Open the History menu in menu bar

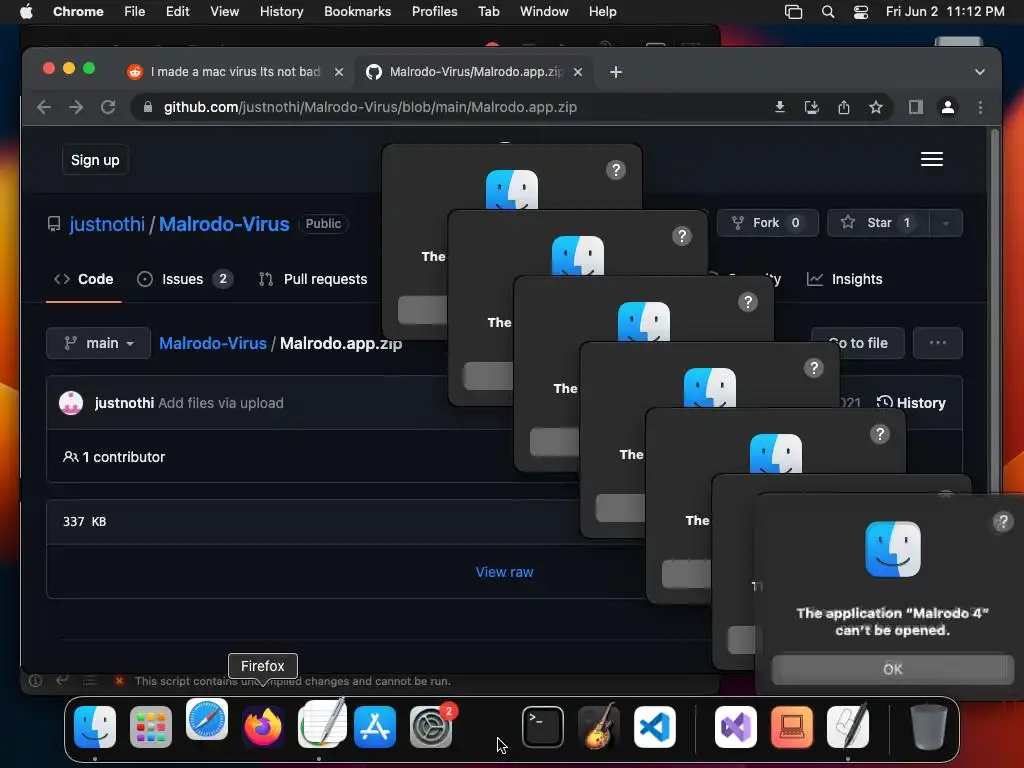pos(281,11)
